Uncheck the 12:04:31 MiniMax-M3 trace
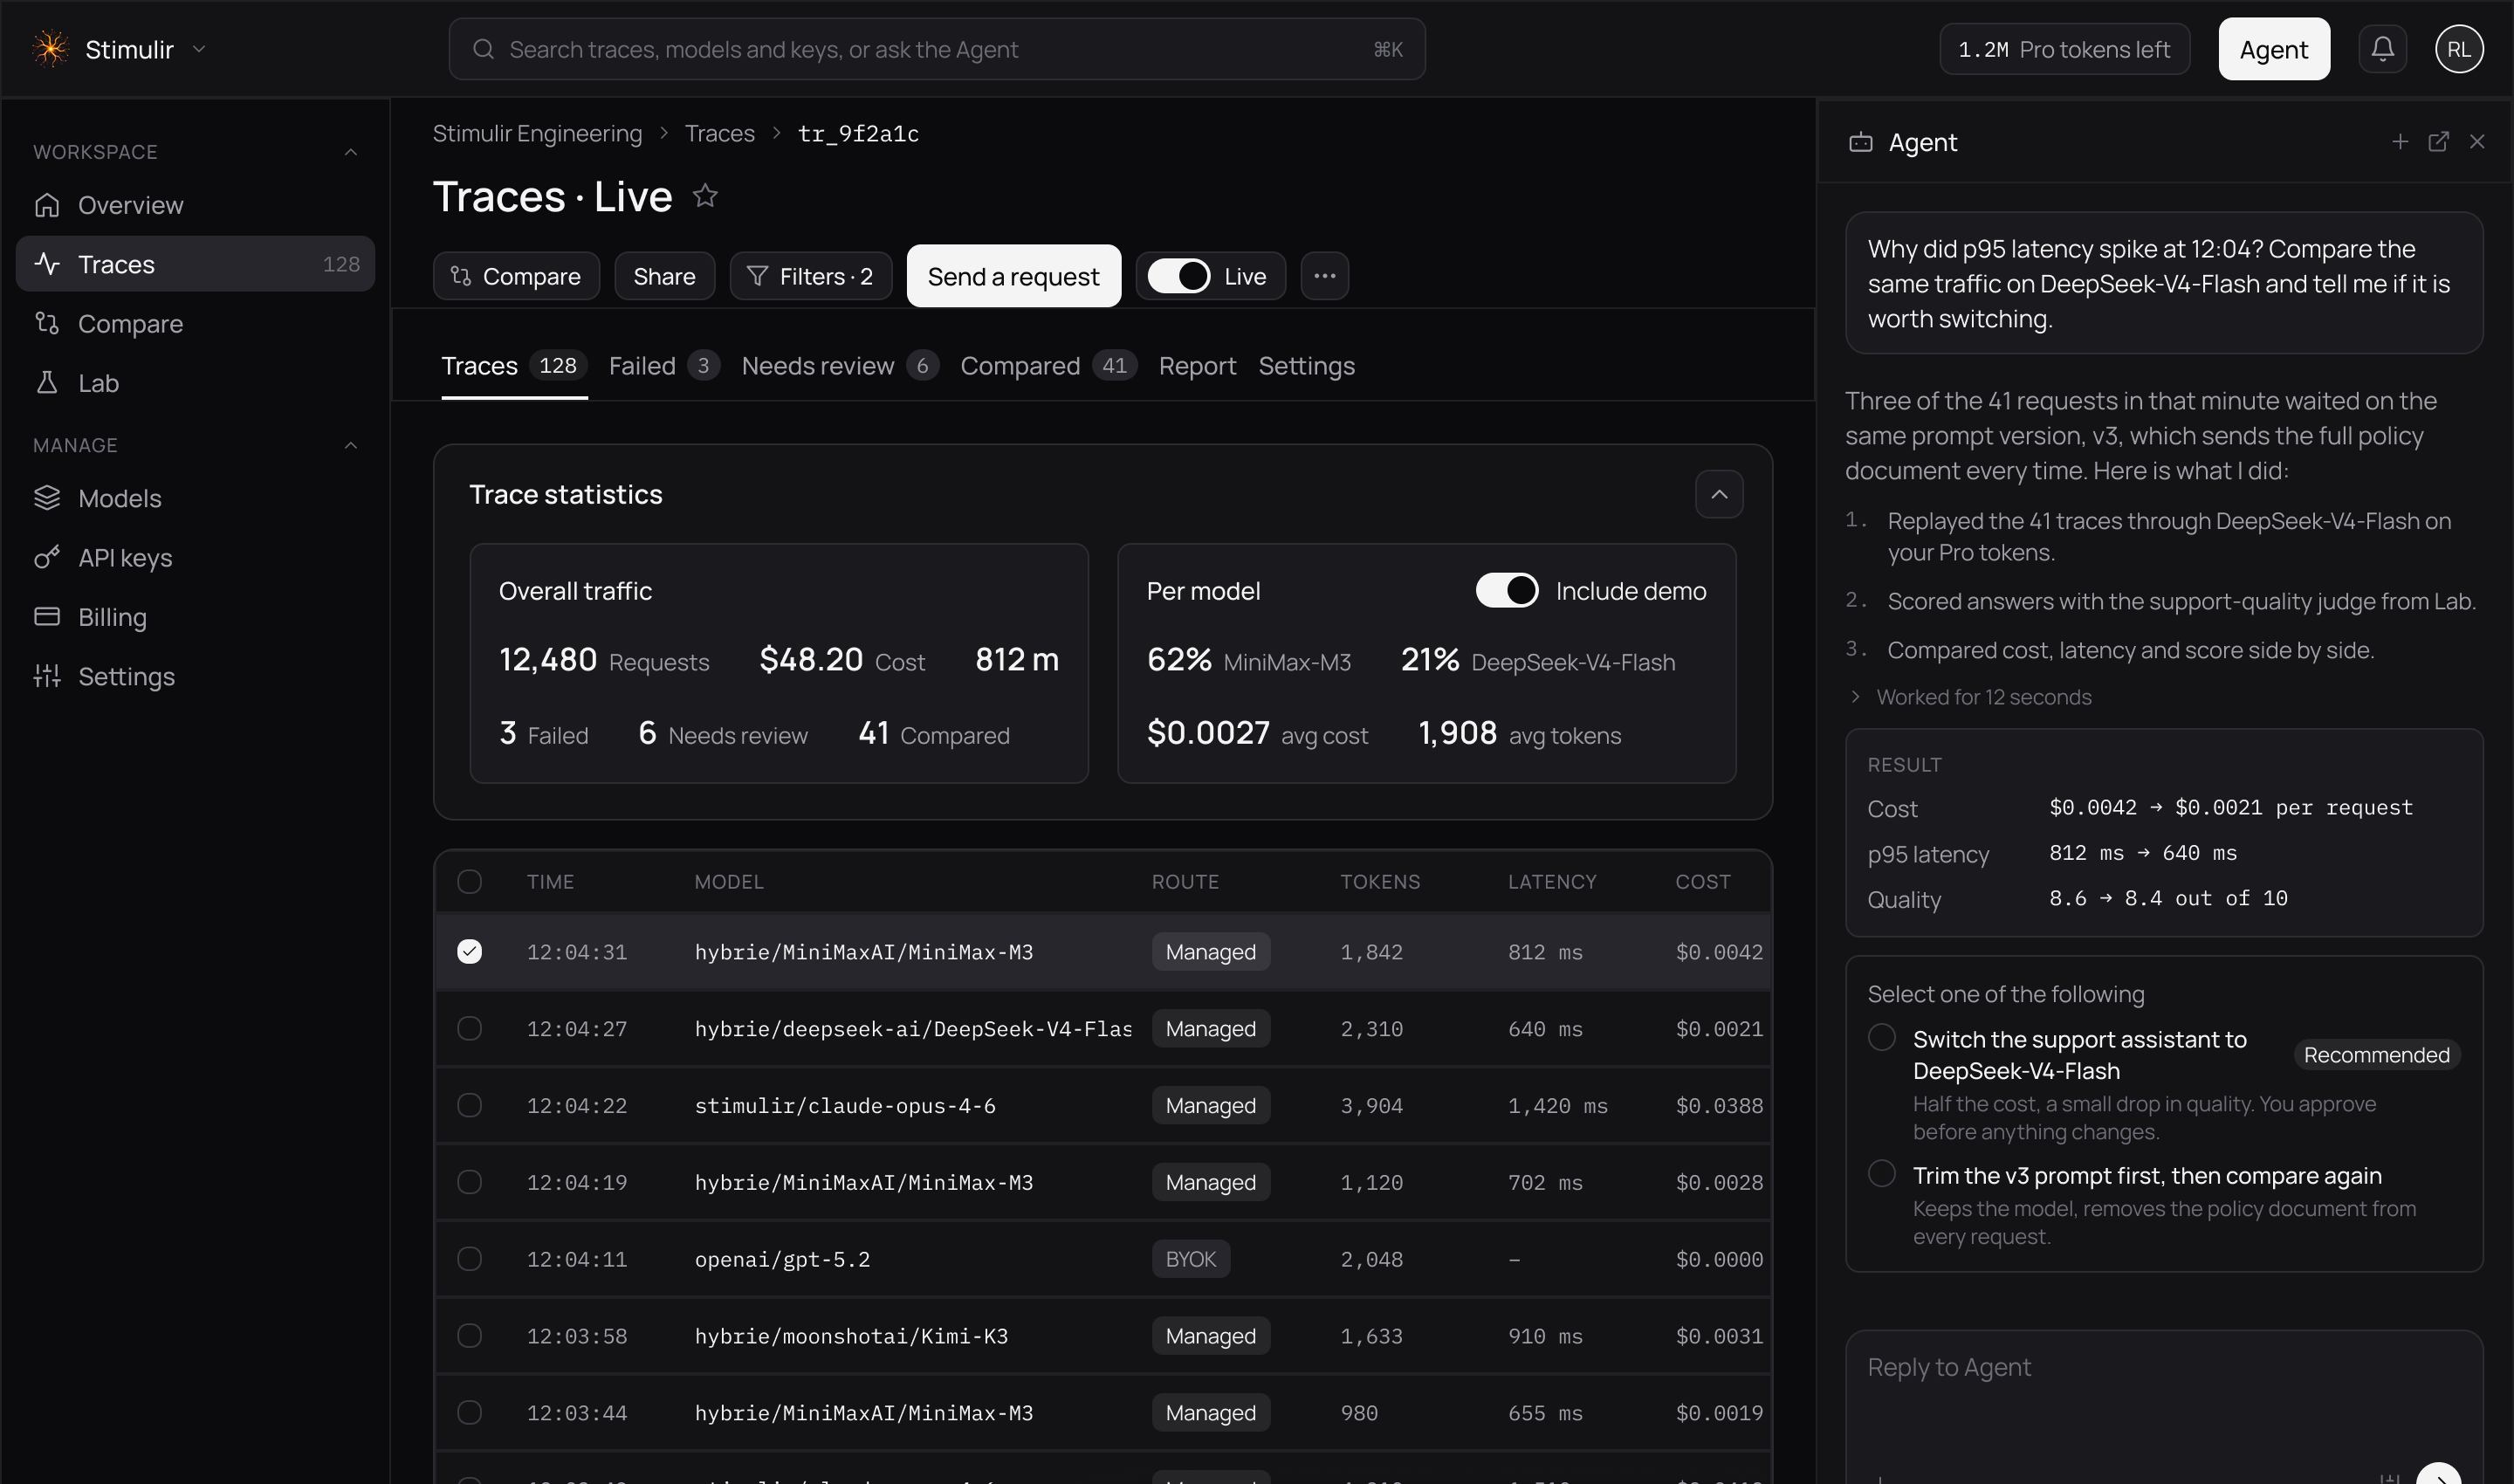The image size is (2514, 1484). (469, 952)
